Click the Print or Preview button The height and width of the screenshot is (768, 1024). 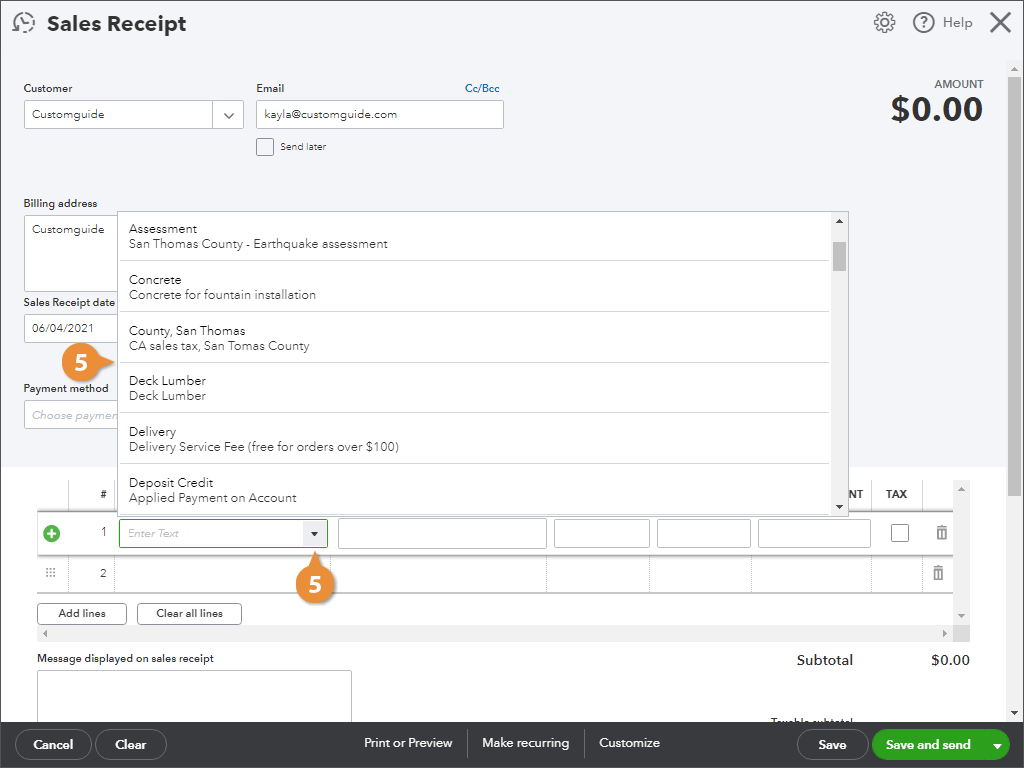click(408, 743)
